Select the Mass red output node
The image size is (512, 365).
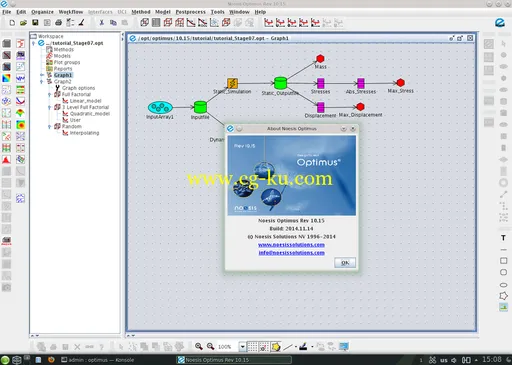coord(320,59)
